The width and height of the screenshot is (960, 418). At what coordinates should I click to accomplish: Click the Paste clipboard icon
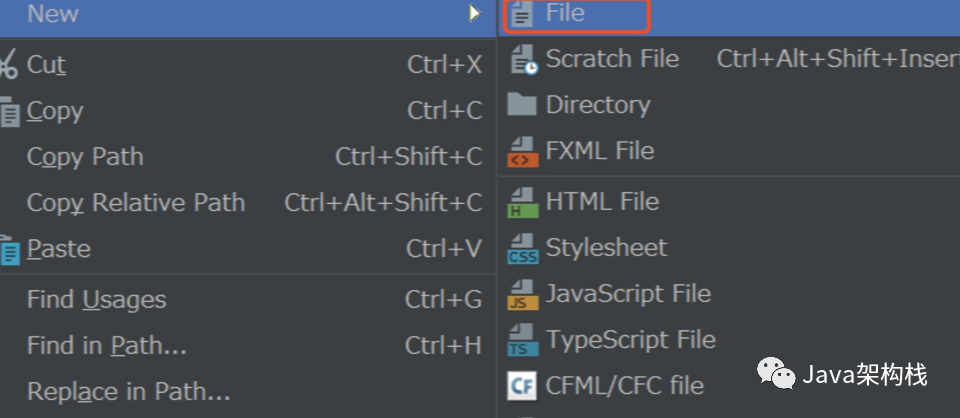pos(10,249)
